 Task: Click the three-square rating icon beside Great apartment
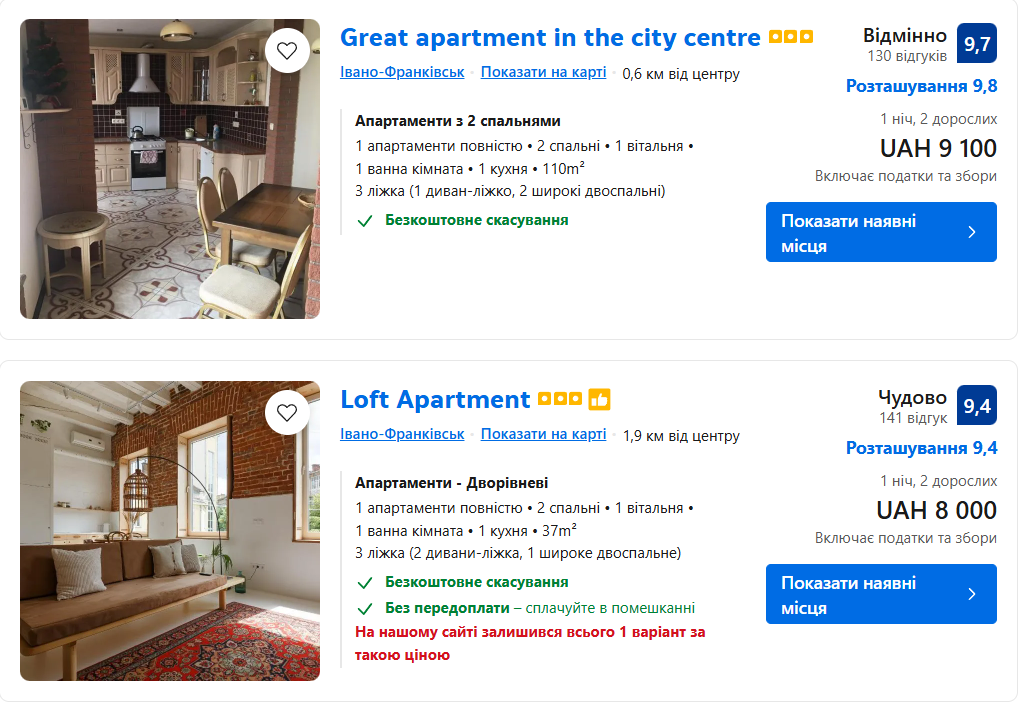tap(790, 38)
